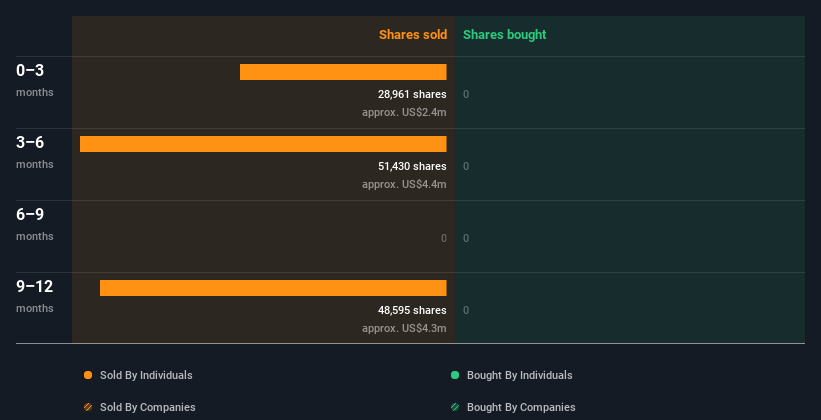Click the approx. US$4.3m text
This screenshot has height=420, width=821.
pyautogui.click(x=404, y=329)
